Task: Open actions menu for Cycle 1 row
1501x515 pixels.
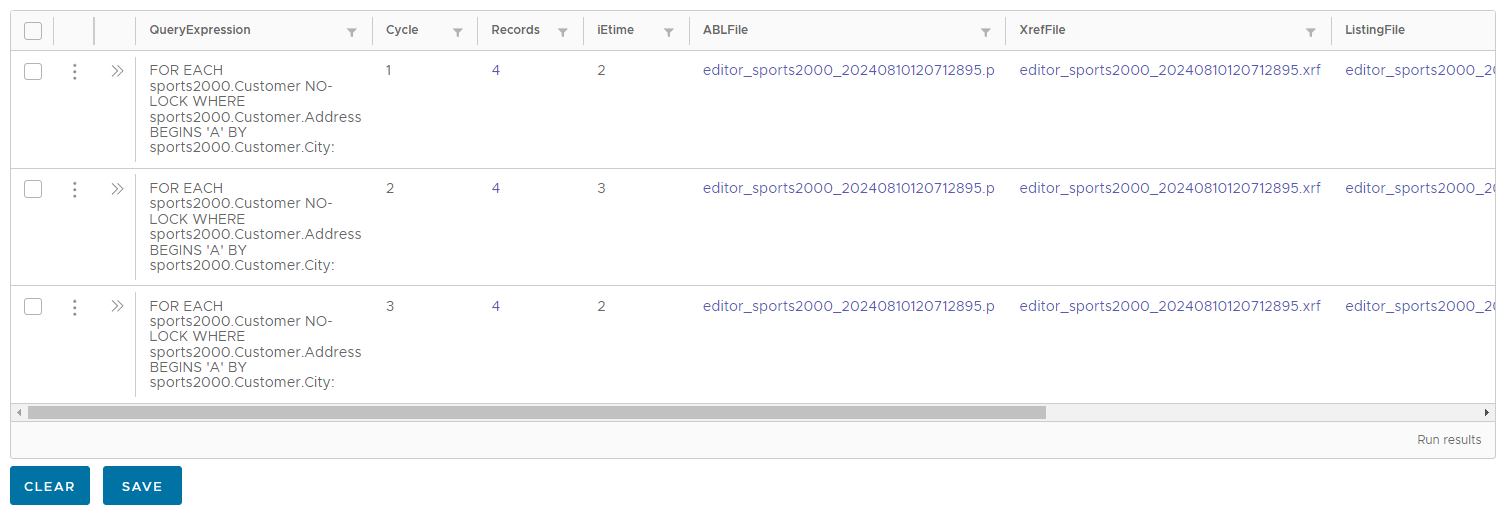Action: click(74, 72)
